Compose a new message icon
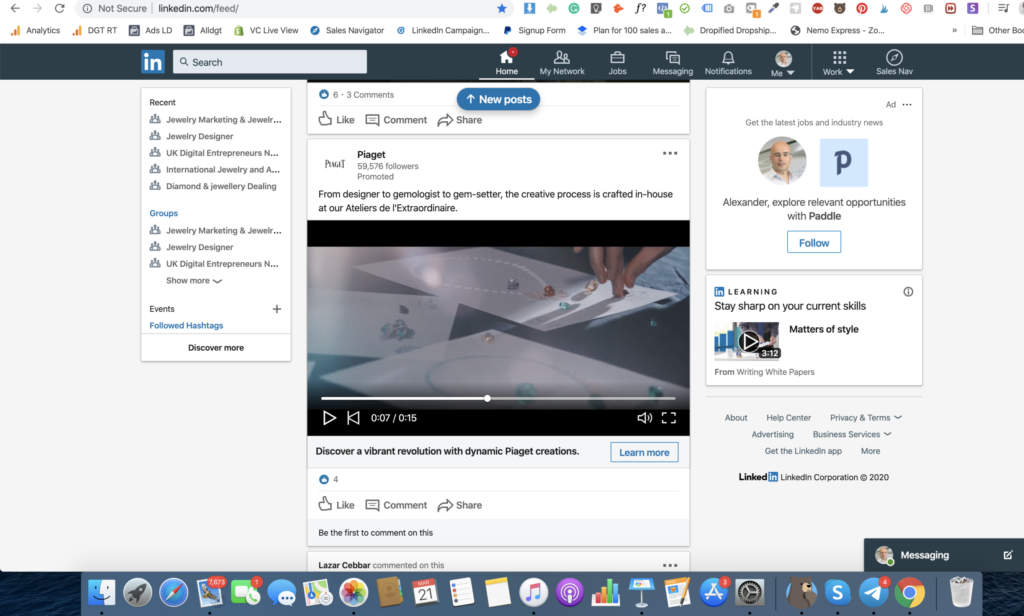Viewport: 1024px width, 616px height. point(1008,555)
